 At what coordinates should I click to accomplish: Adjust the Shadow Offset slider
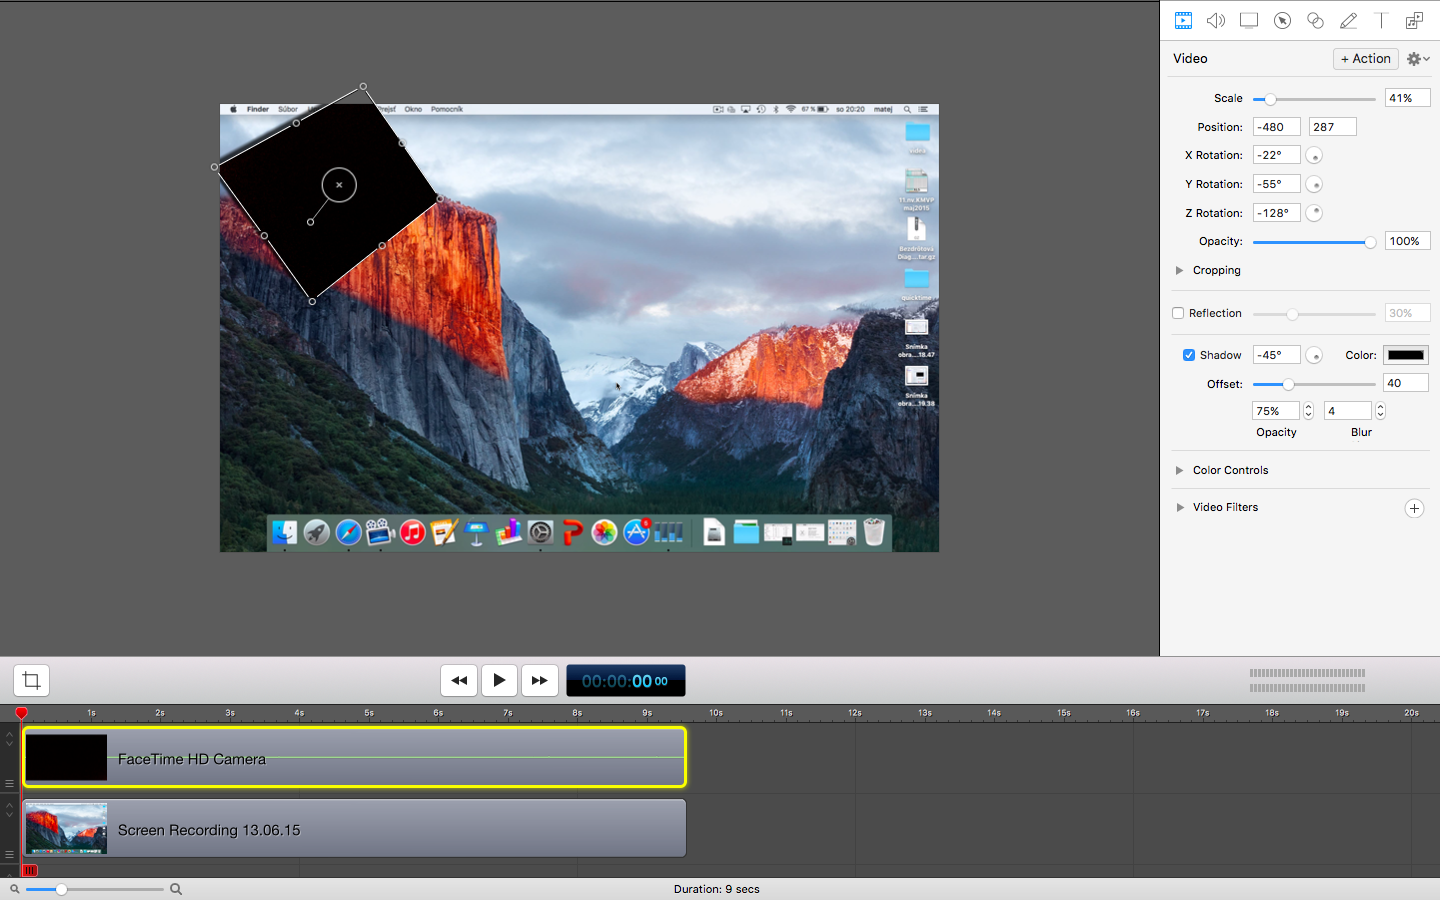(x=1314, y=384)
